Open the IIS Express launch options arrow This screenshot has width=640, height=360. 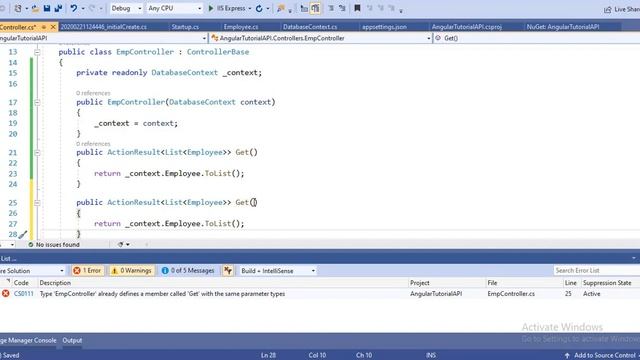click(x=249, y=8)
